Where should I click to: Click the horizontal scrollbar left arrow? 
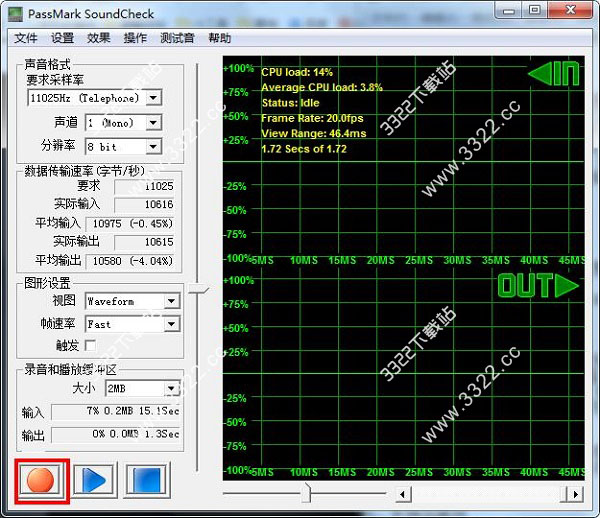[x=403, y=494]
